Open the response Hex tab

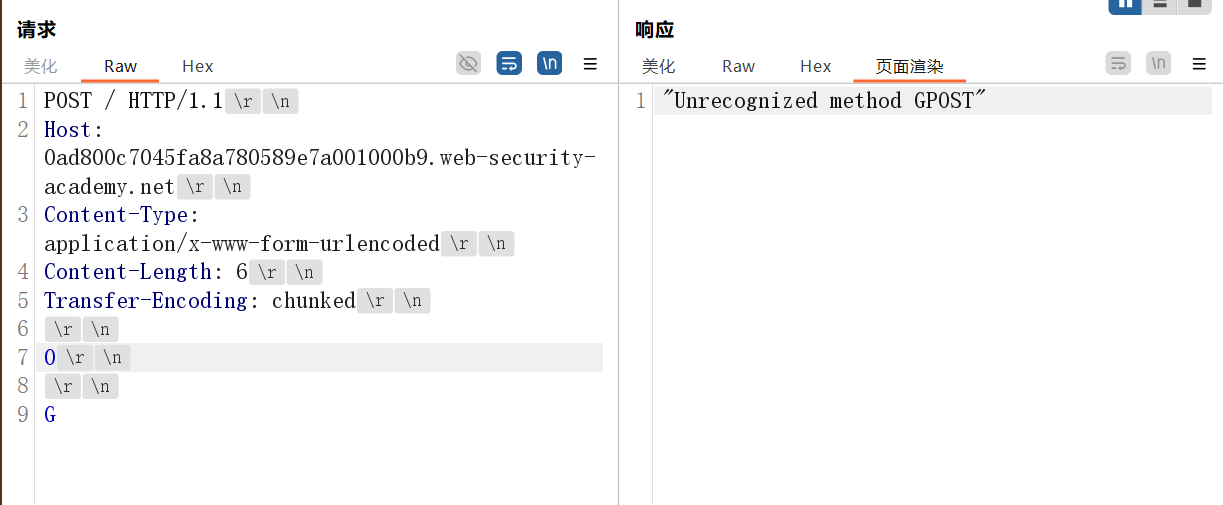(x=816, y=66)
